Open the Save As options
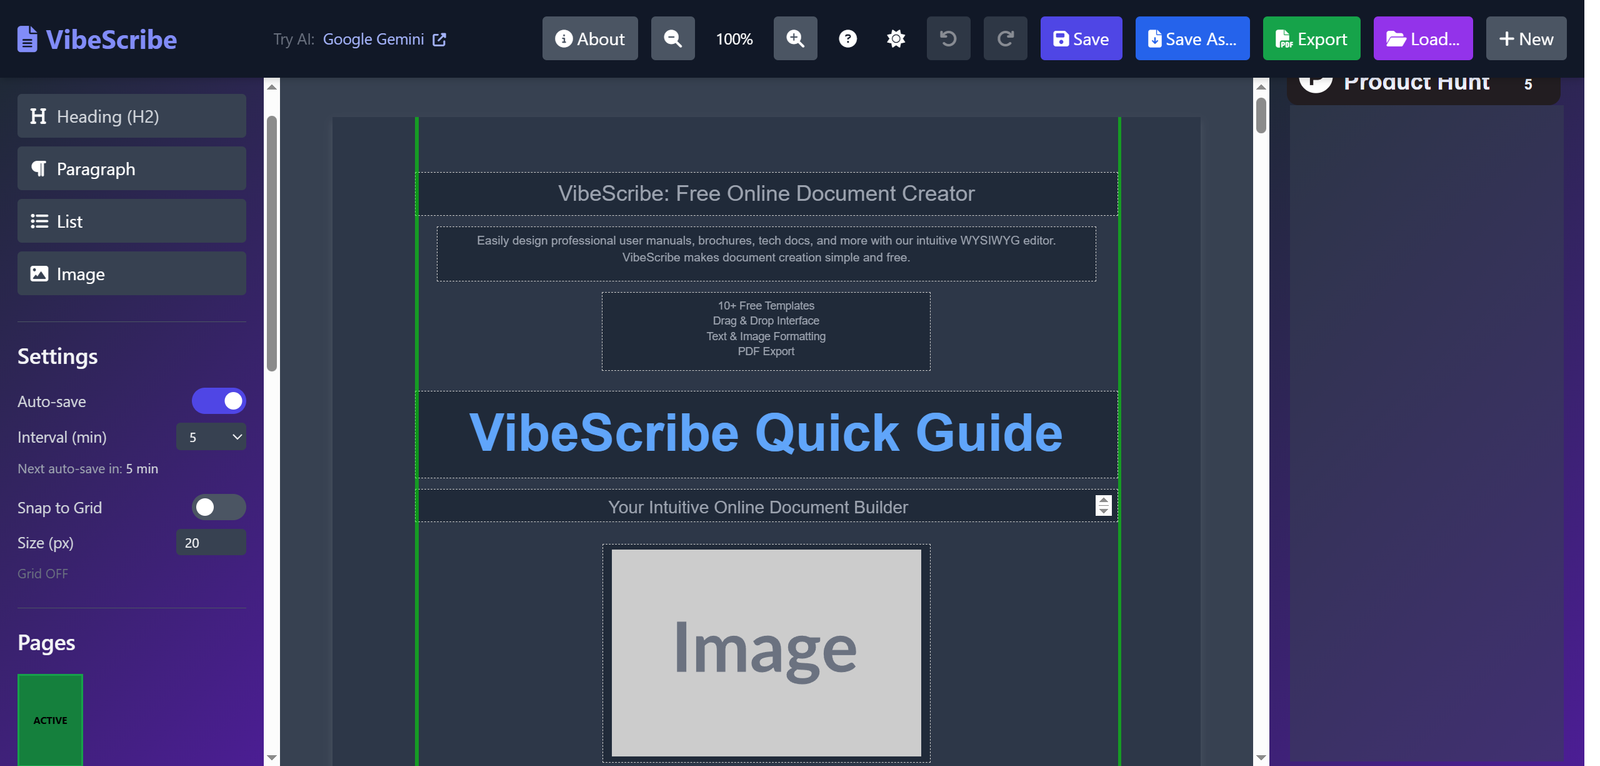Screen dimensions: 1600x766 pos(1192,39)
